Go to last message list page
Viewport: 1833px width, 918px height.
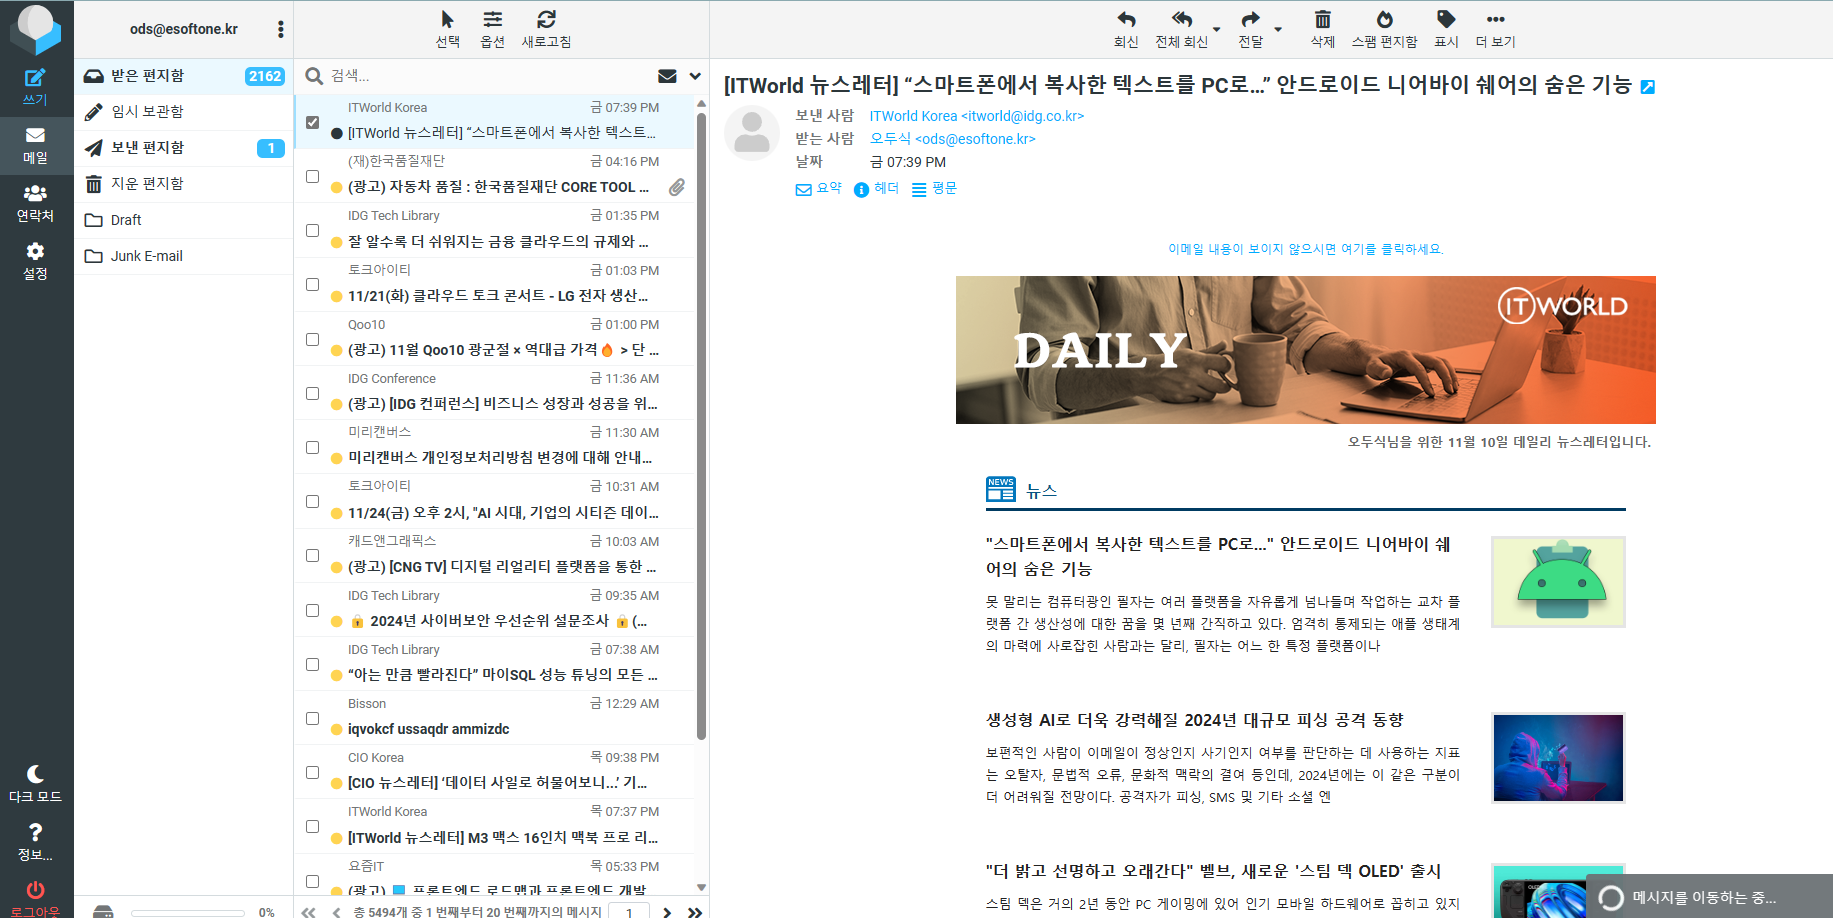[x=694, y=912]
